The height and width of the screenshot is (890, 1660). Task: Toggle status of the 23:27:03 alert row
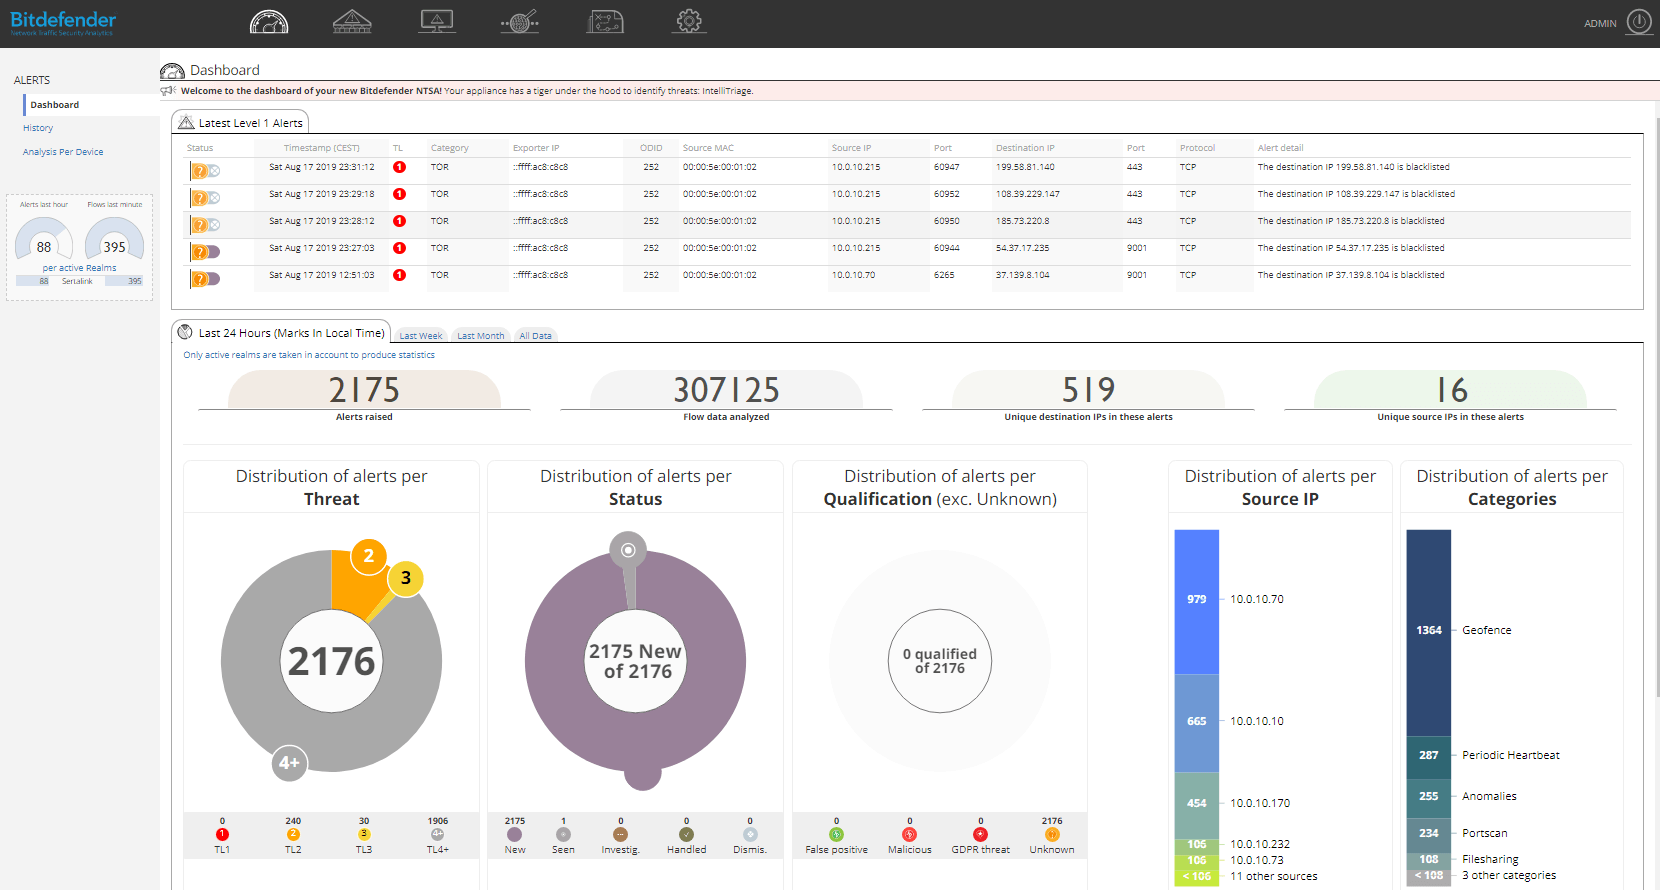(x=205, y=252)
